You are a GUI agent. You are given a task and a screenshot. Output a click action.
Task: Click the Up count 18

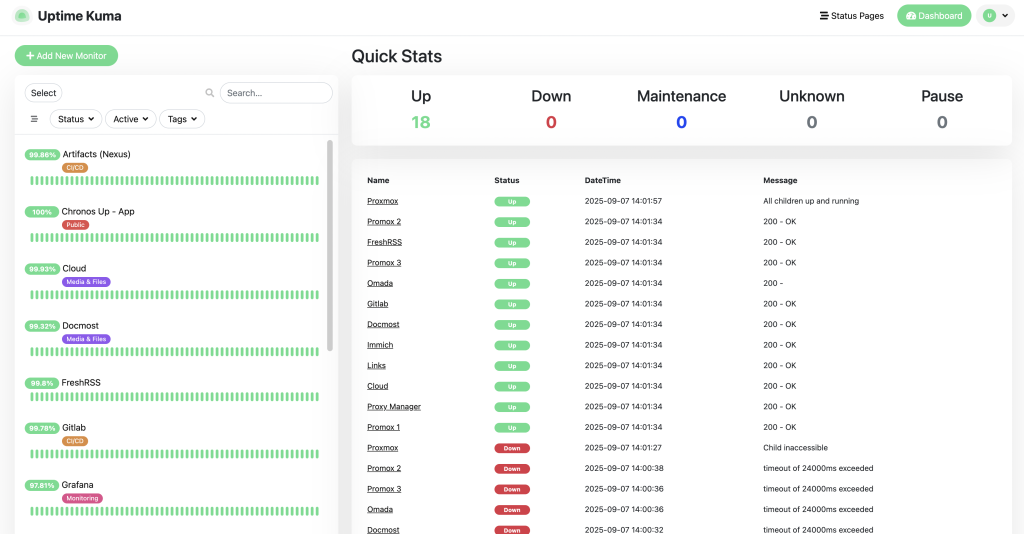pos(421,122)
